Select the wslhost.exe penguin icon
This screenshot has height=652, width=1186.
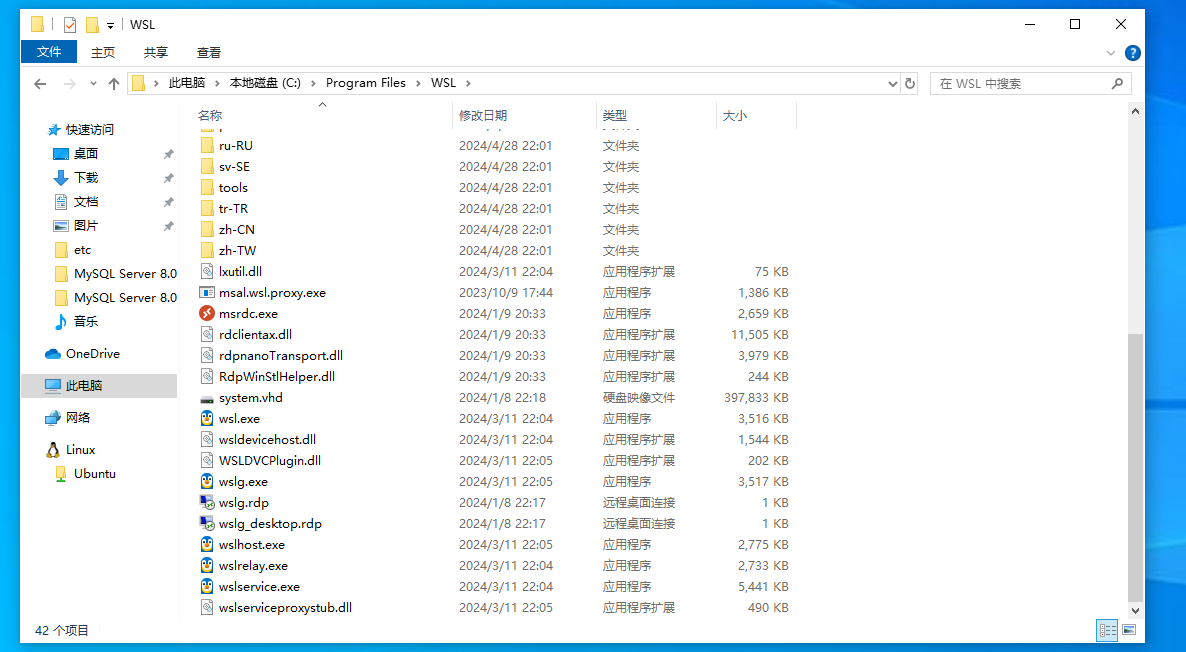[207, 544]
